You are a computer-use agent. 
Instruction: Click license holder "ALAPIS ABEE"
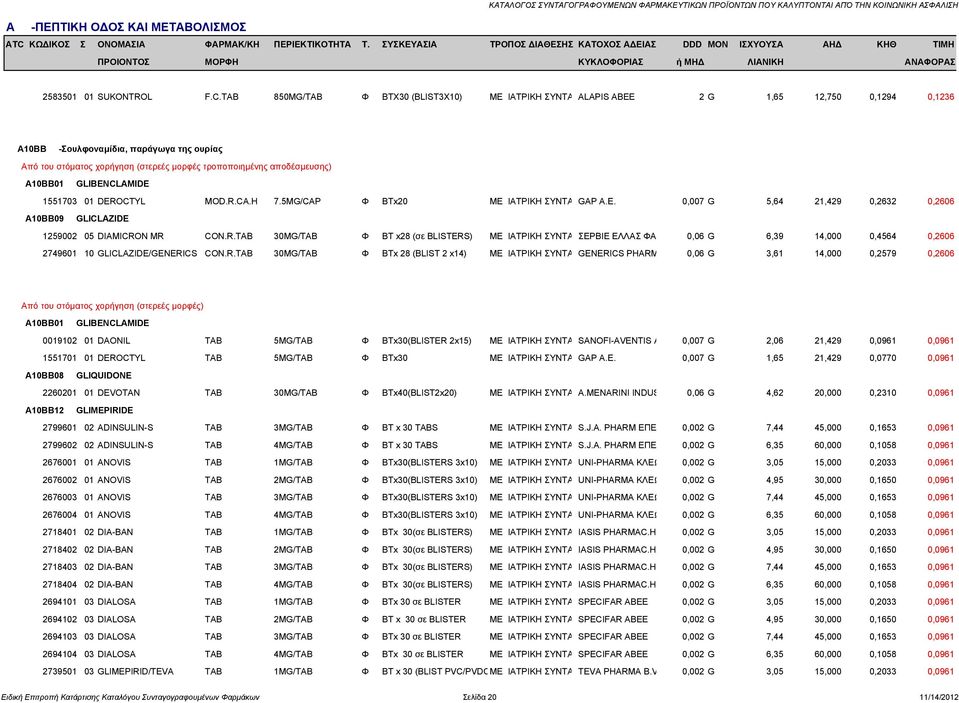tap(606, 97)
